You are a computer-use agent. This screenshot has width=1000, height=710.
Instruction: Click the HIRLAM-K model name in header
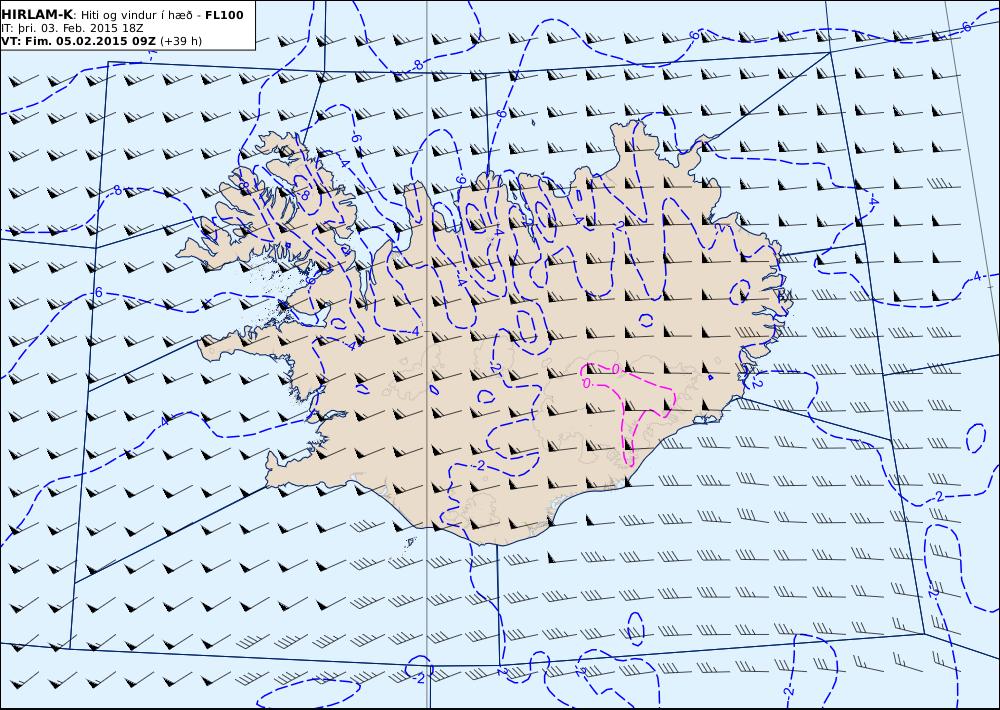[37, 15]
